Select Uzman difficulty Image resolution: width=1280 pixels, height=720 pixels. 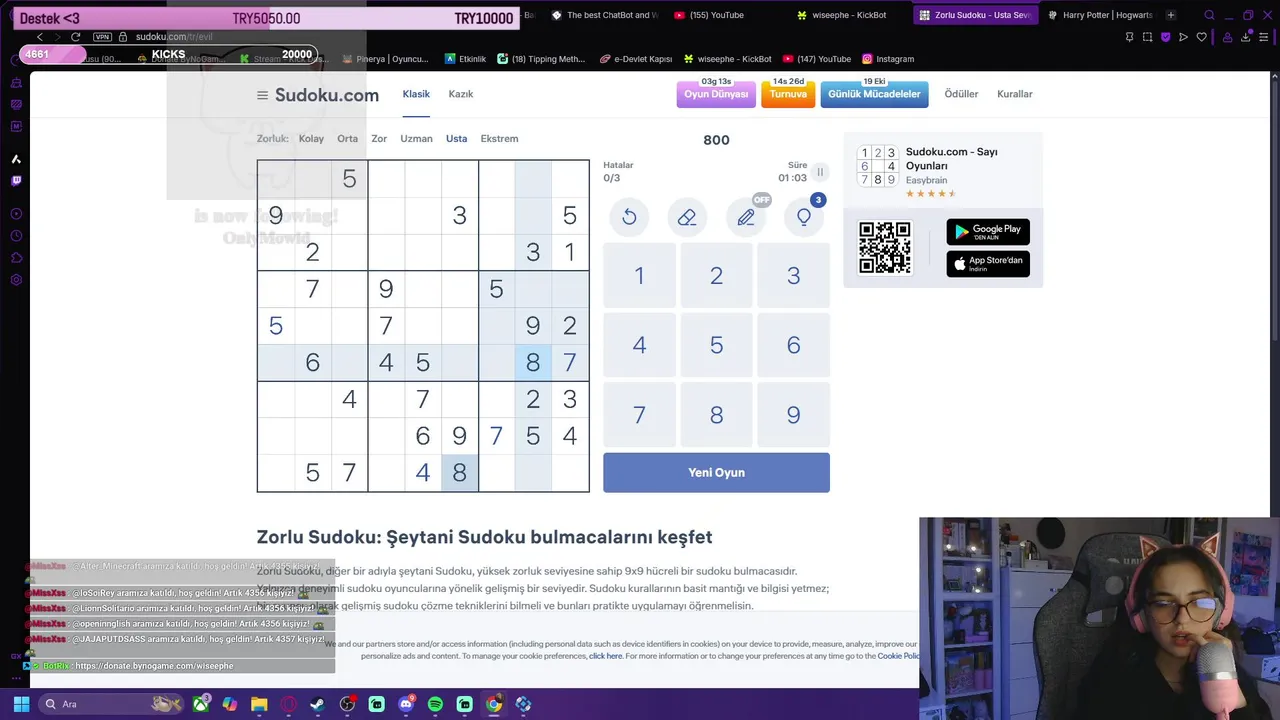pyautogui.click(x=416, y=139)
